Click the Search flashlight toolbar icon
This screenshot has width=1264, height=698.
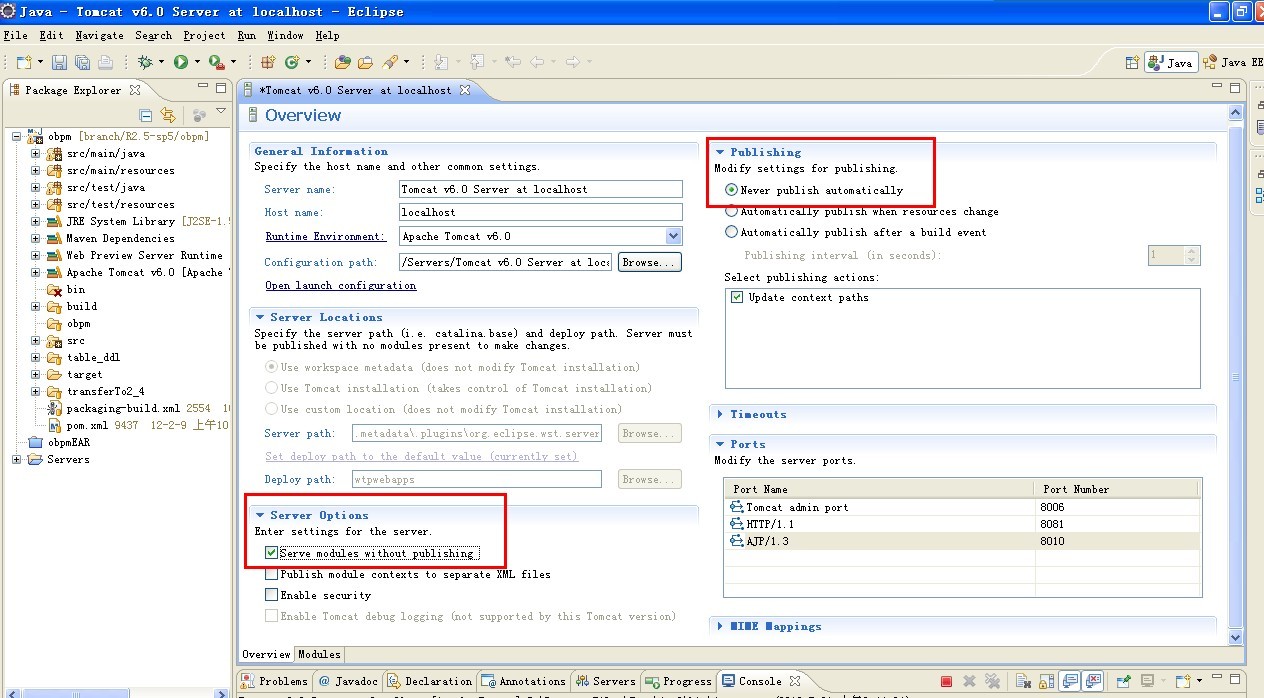coord(390,62)
